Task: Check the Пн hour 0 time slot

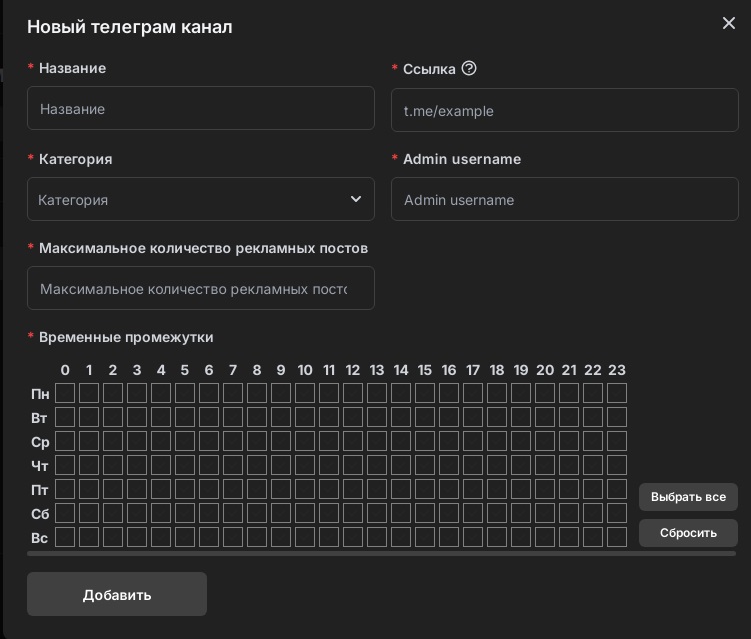Action: [x=65, y=393]
